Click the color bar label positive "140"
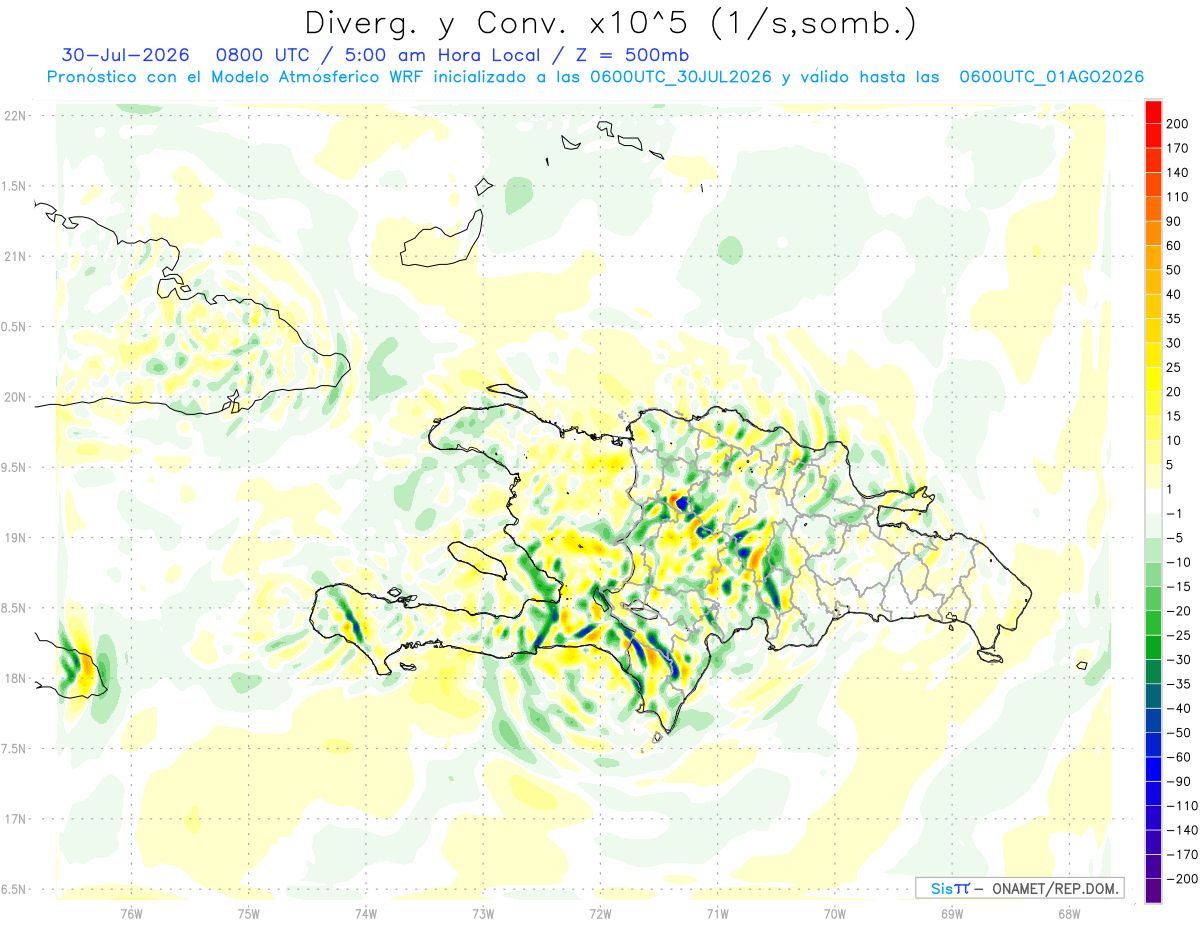The image size is (1200, 927). (1178, 173)
